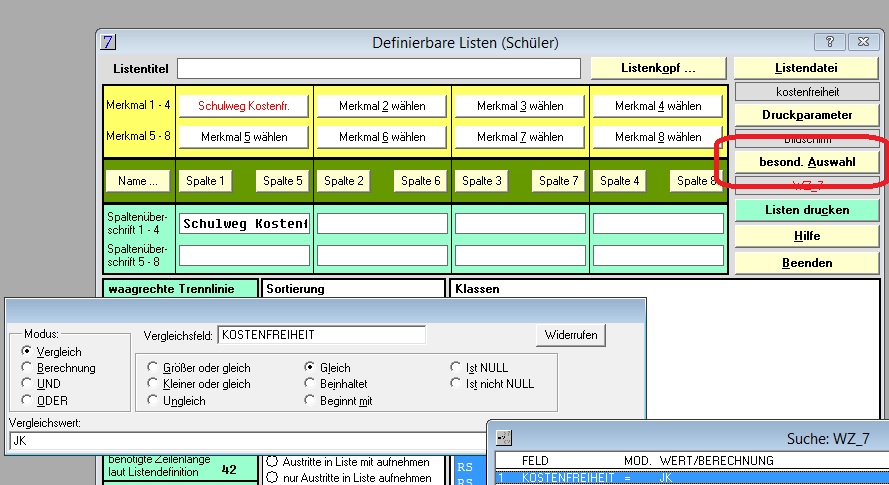This screenshot has width=889, height=485.
Task: Click Merkmal 6 wählen
Action: (382, 137)
